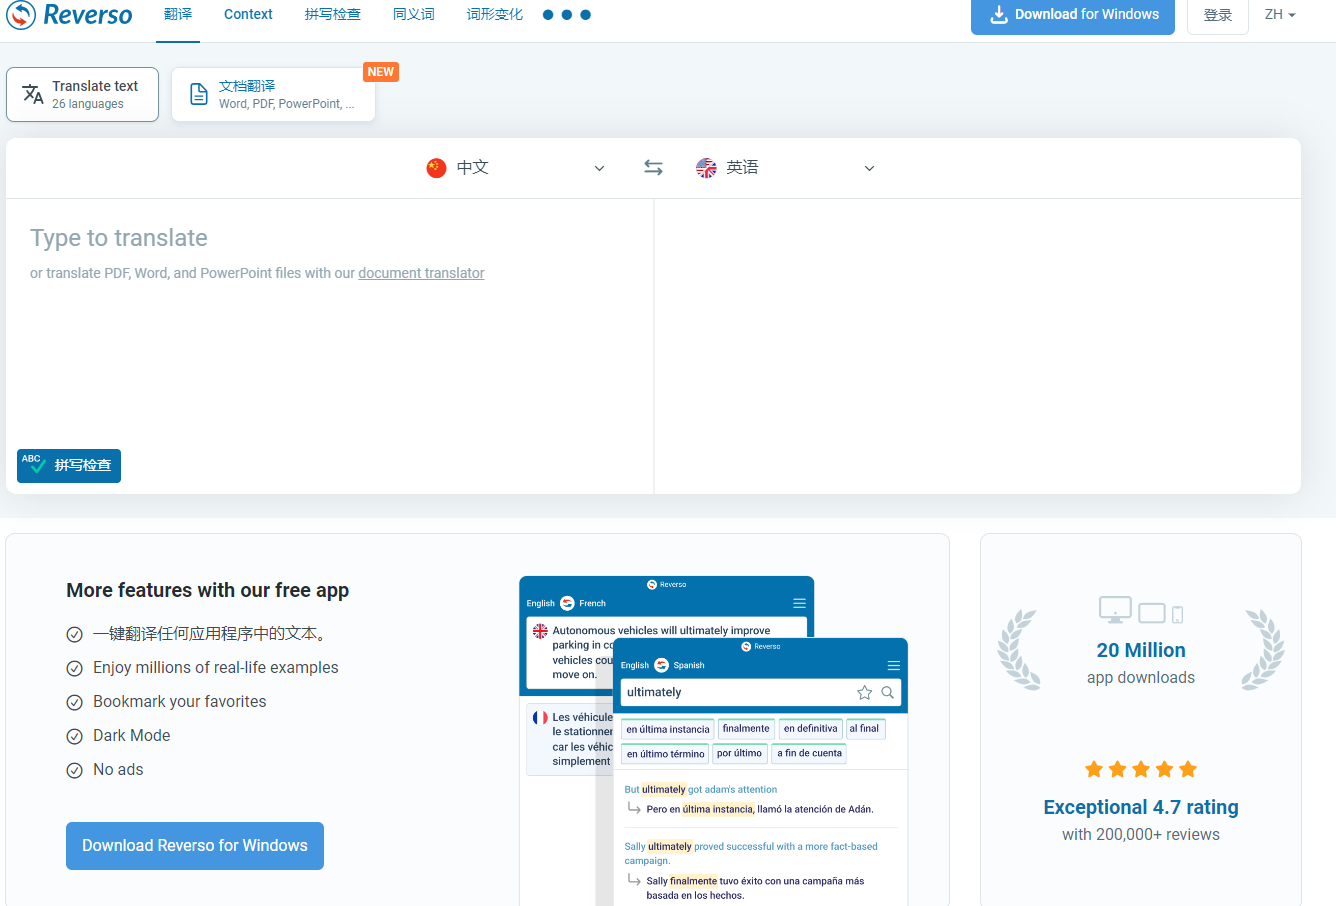Go to the 词形变化 tab

point(494,15)
